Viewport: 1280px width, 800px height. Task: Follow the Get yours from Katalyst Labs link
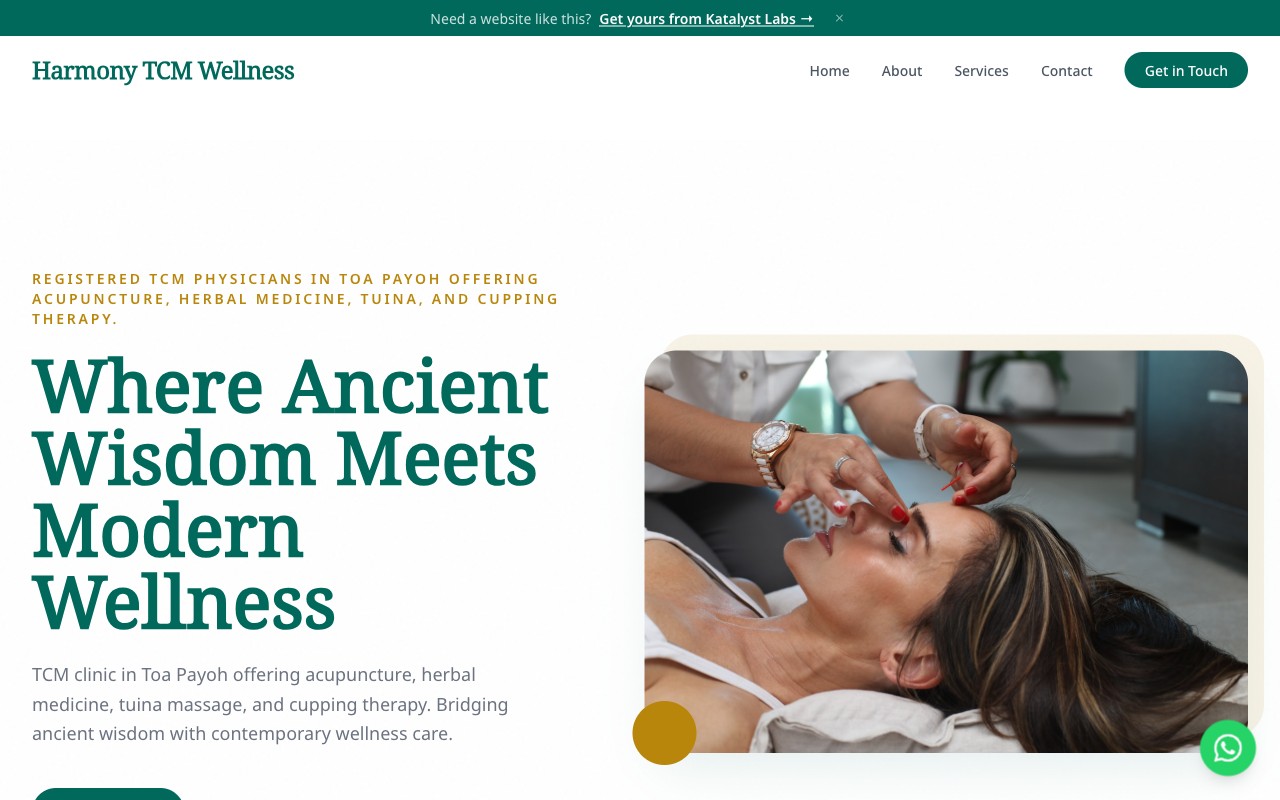706,18
